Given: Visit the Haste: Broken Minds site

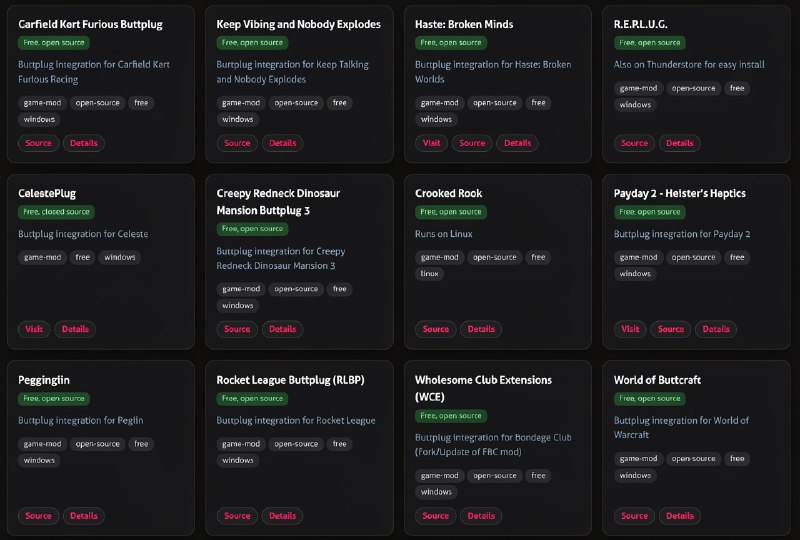Looking at the screenshot, I should pyautogui.click(x=431, y=143).
